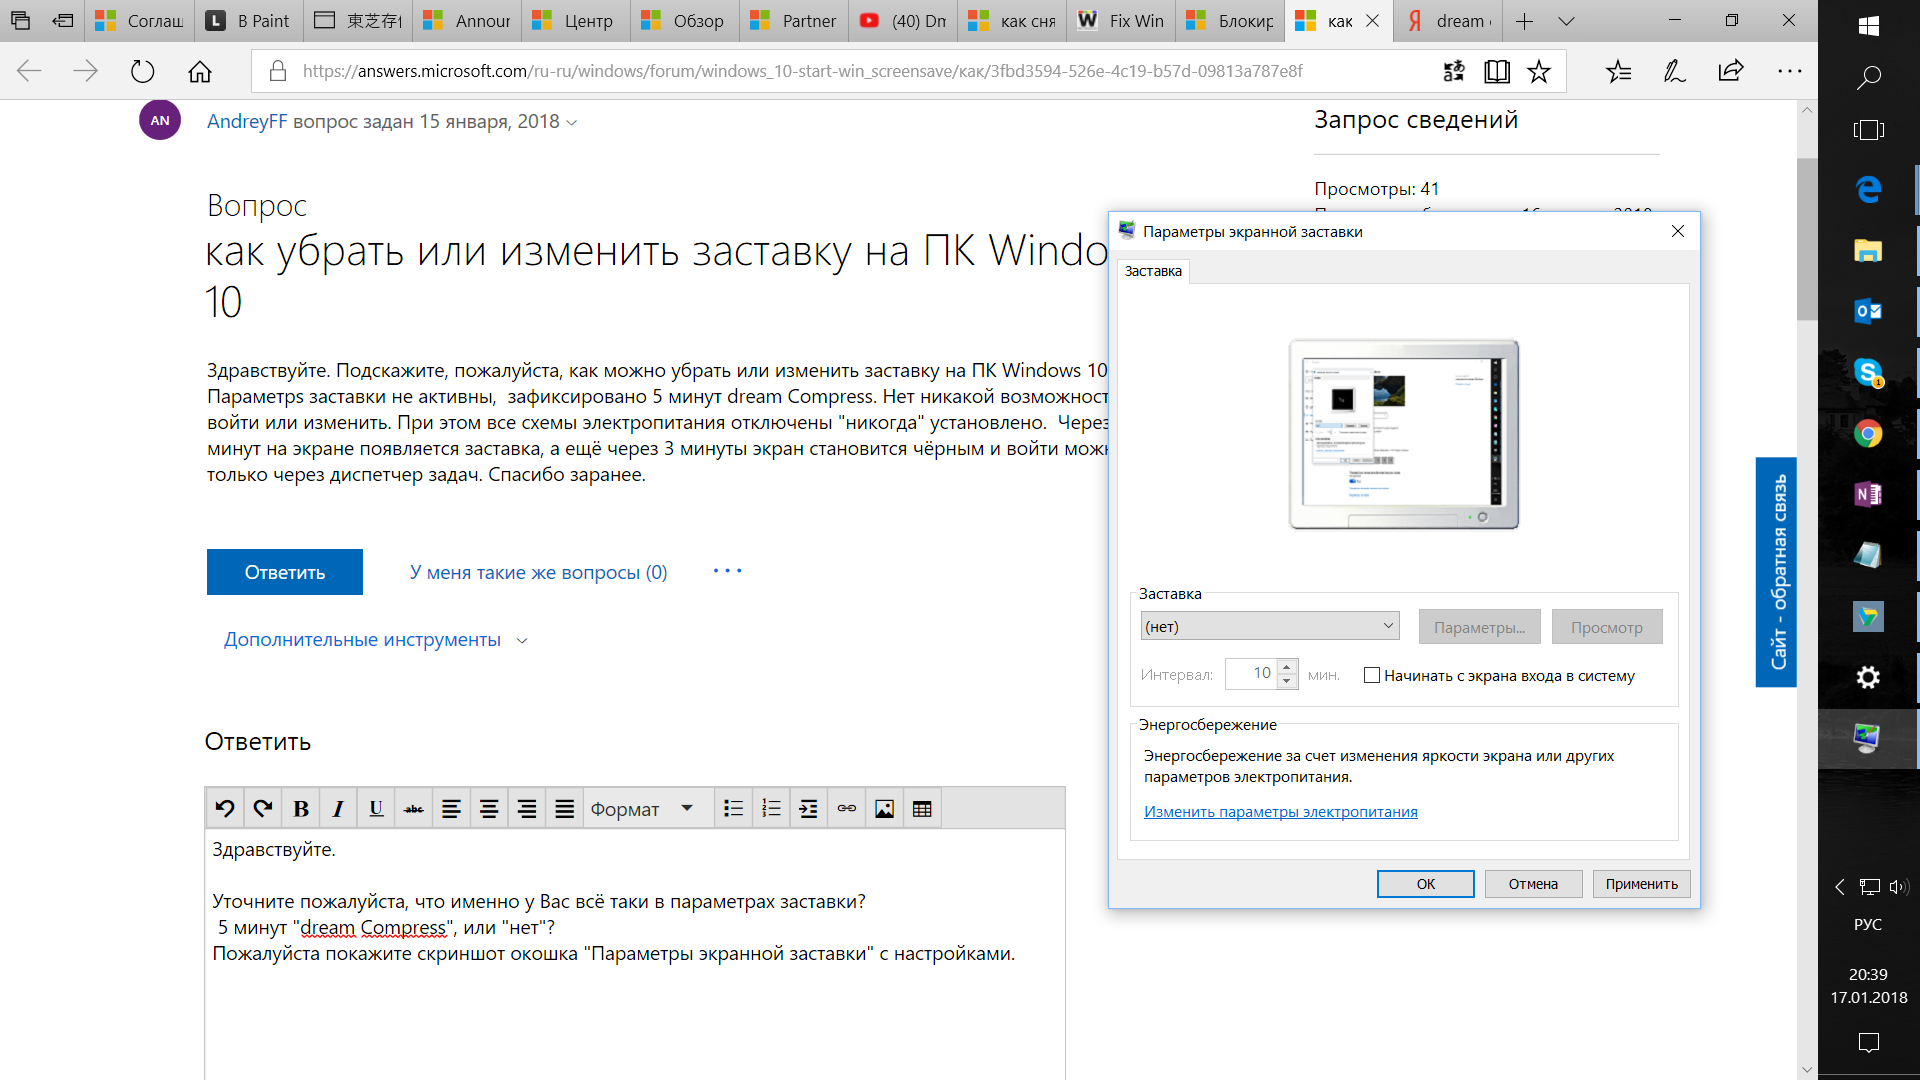Open Edge Settings and more menu
1920x1080 pixels.
click(x=1789, y=71)
